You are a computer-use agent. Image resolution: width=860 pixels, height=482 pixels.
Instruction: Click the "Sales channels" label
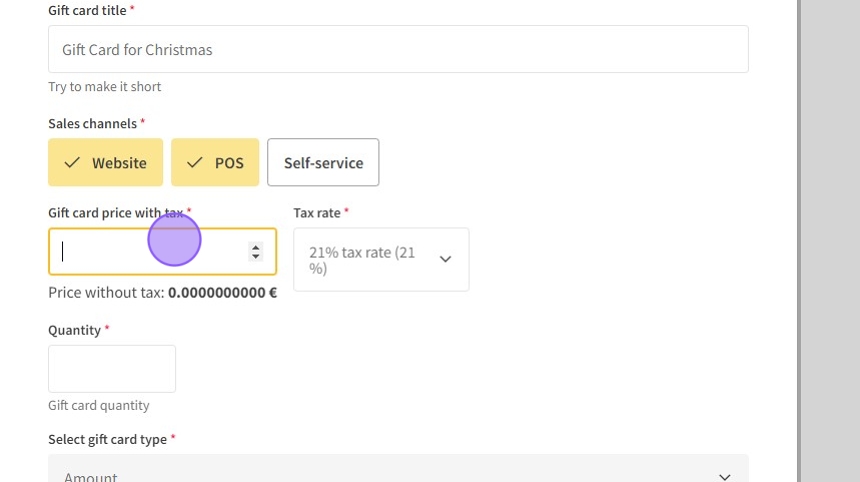92,124
